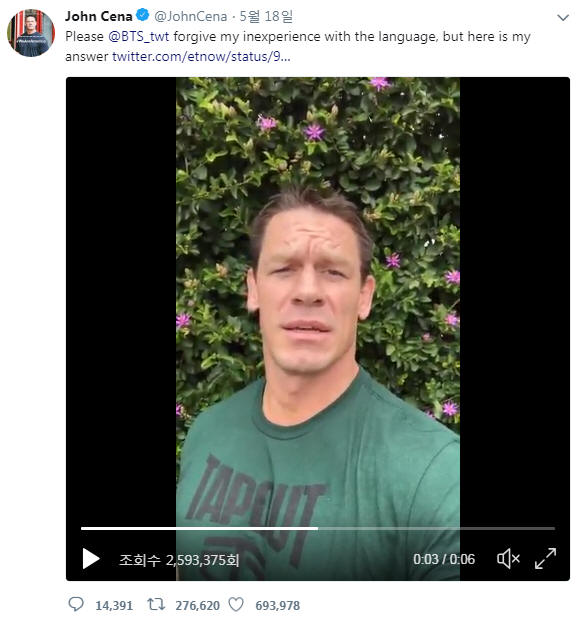This screenshot has height=622, width=582.
Task: View the 276,620 retweets count
Action: [198, 606]
